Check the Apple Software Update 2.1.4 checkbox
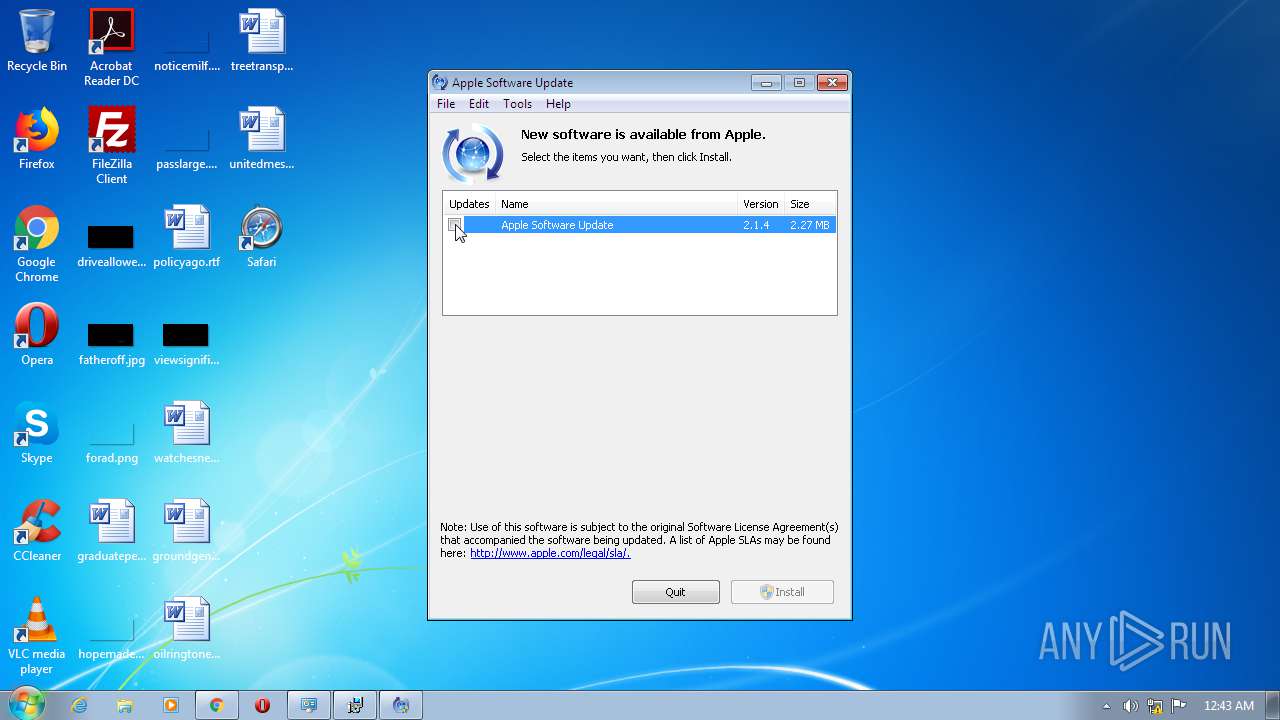 (455, 225)
